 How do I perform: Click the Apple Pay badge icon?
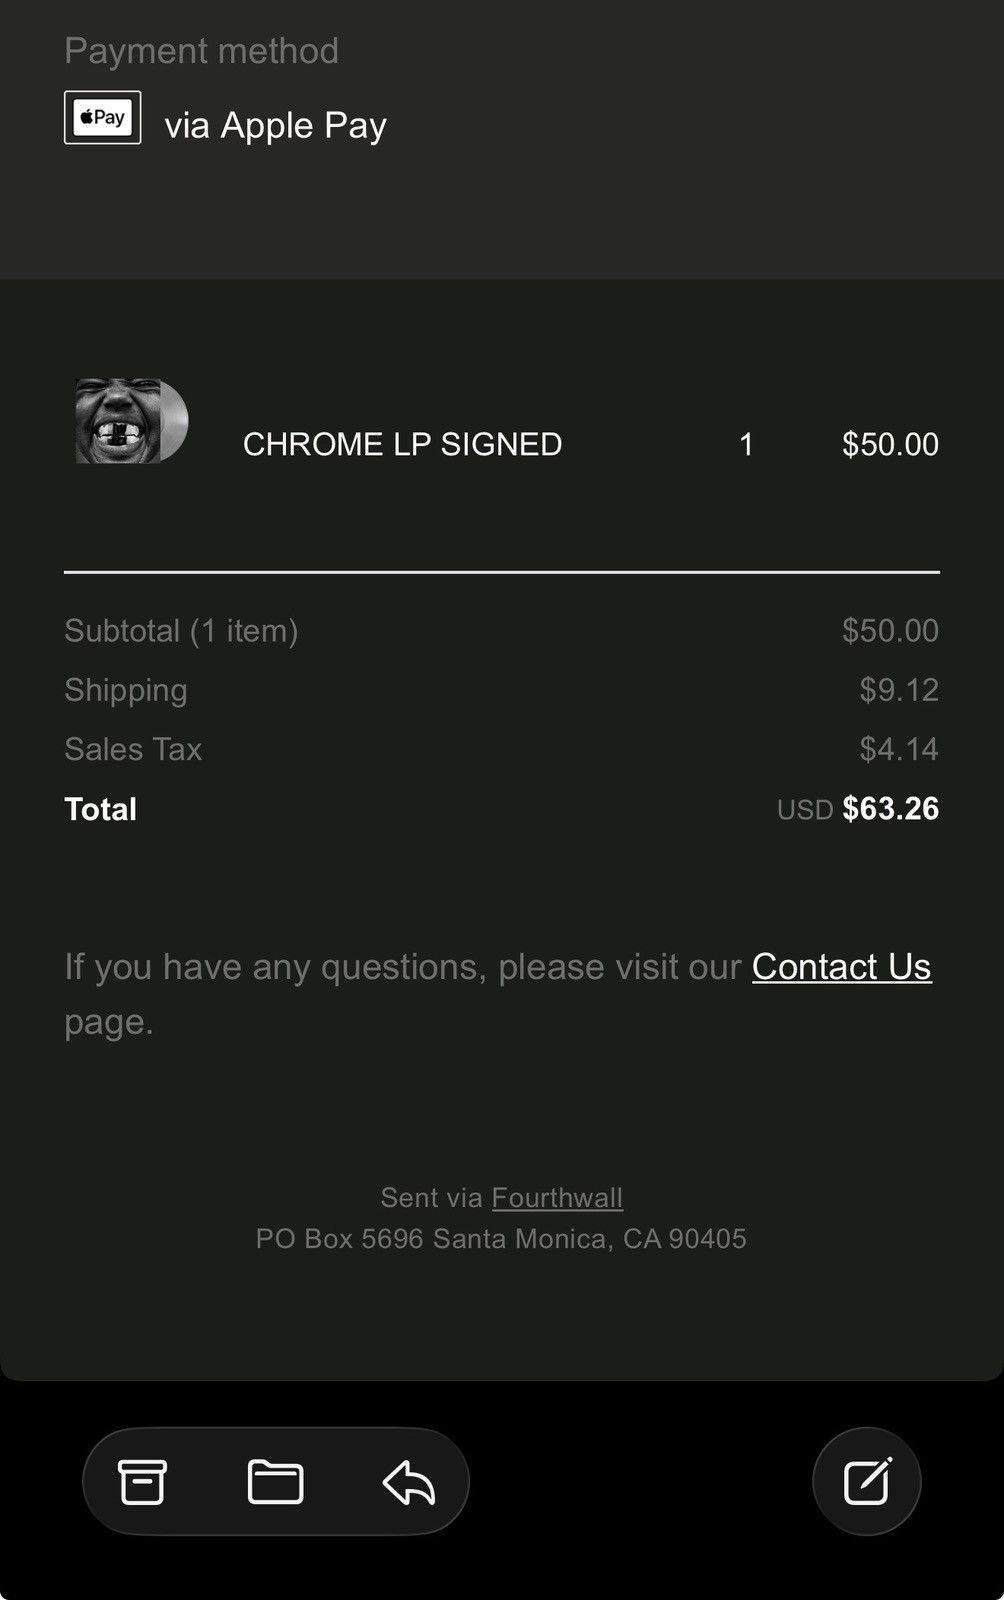(103, 118)
